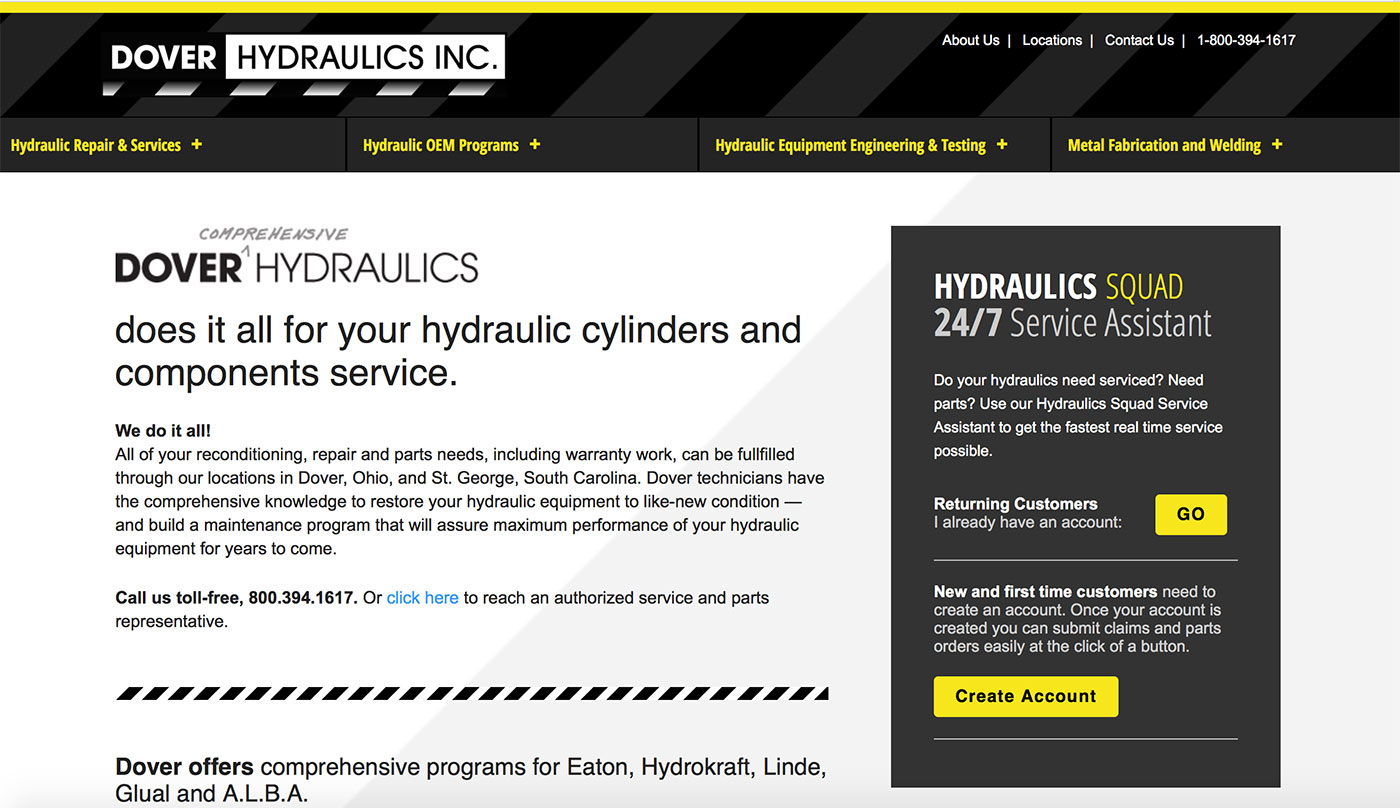
Task: Open Hydraulic Equipment Engineering & Testing menu
Action: (851, 145)
